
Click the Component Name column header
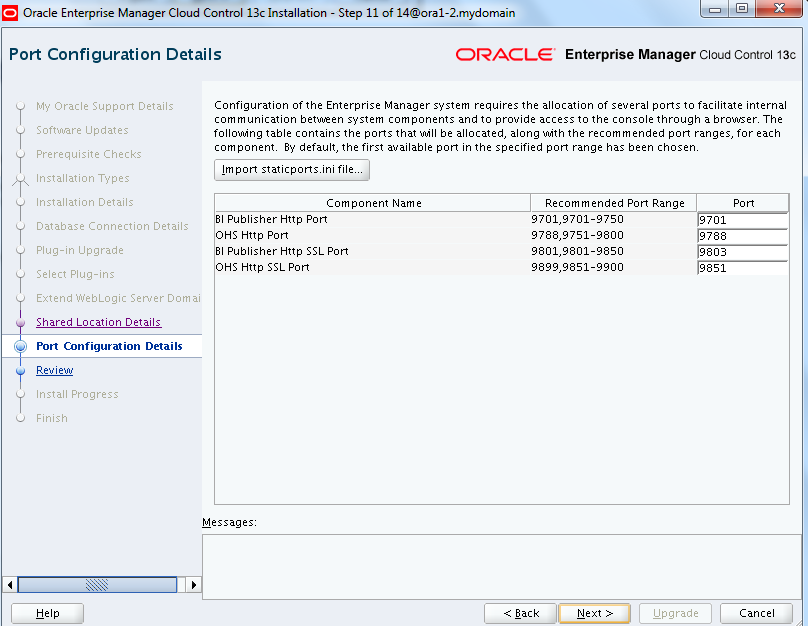point(373,203)
